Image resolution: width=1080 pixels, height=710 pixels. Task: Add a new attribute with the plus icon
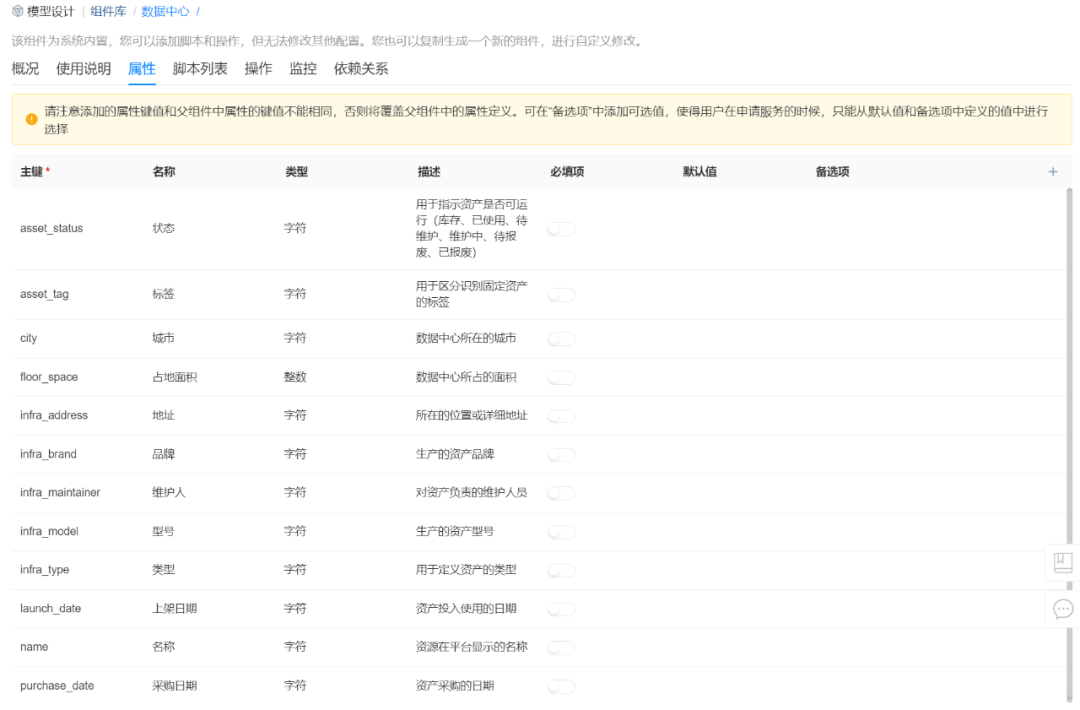(x=1052, y=171)
